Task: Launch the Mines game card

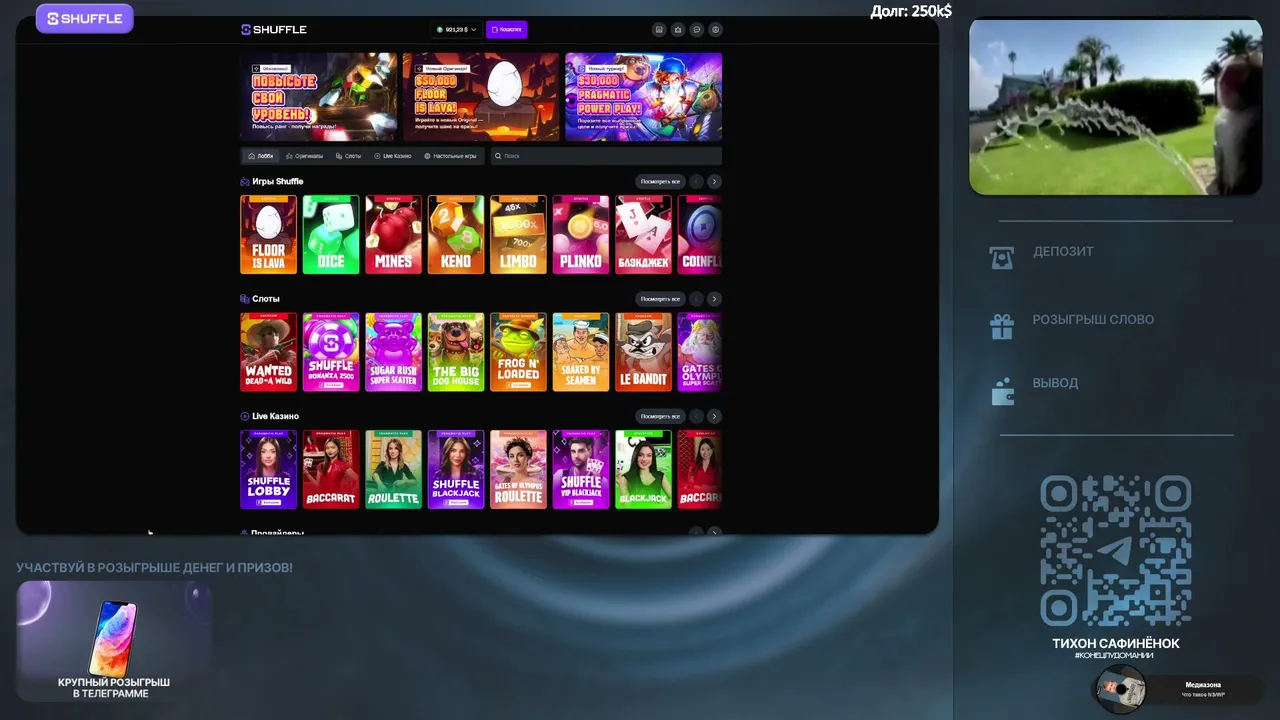Action: [393, 234]
